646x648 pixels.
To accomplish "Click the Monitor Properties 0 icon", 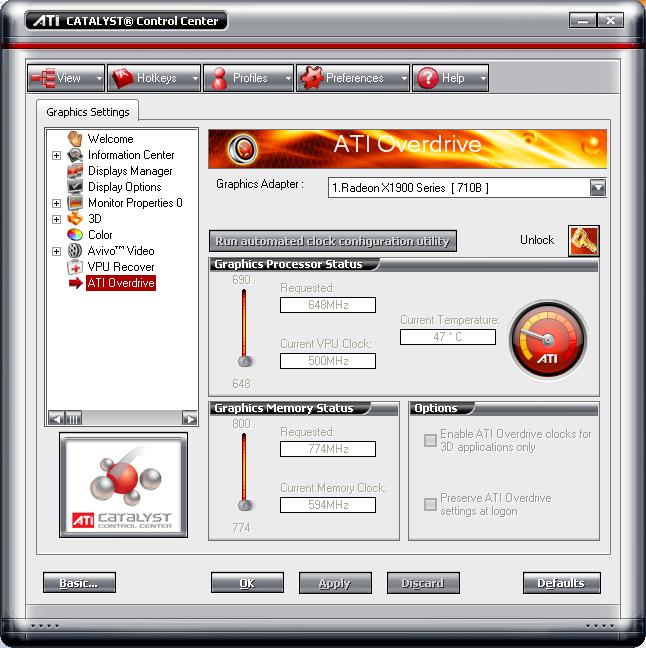I will 75,203.
